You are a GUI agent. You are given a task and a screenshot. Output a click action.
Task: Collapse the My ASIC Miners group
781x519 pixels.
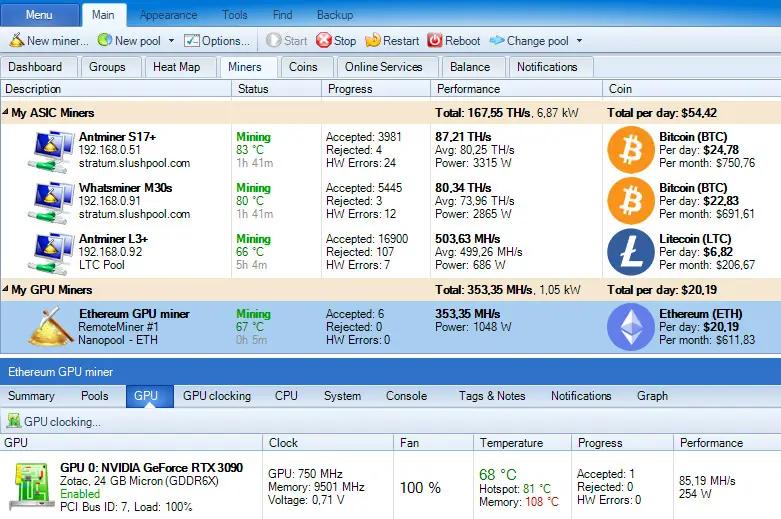tap(6, 113)
